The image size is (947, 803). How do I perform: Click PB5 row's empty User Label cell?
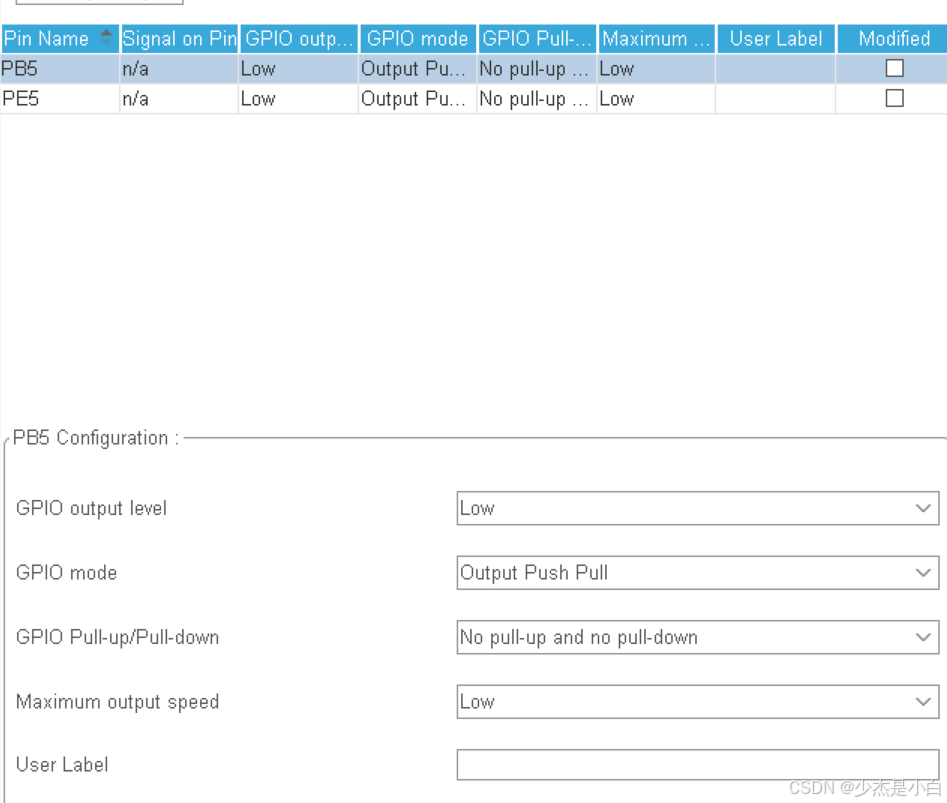[x=776, y=69]
